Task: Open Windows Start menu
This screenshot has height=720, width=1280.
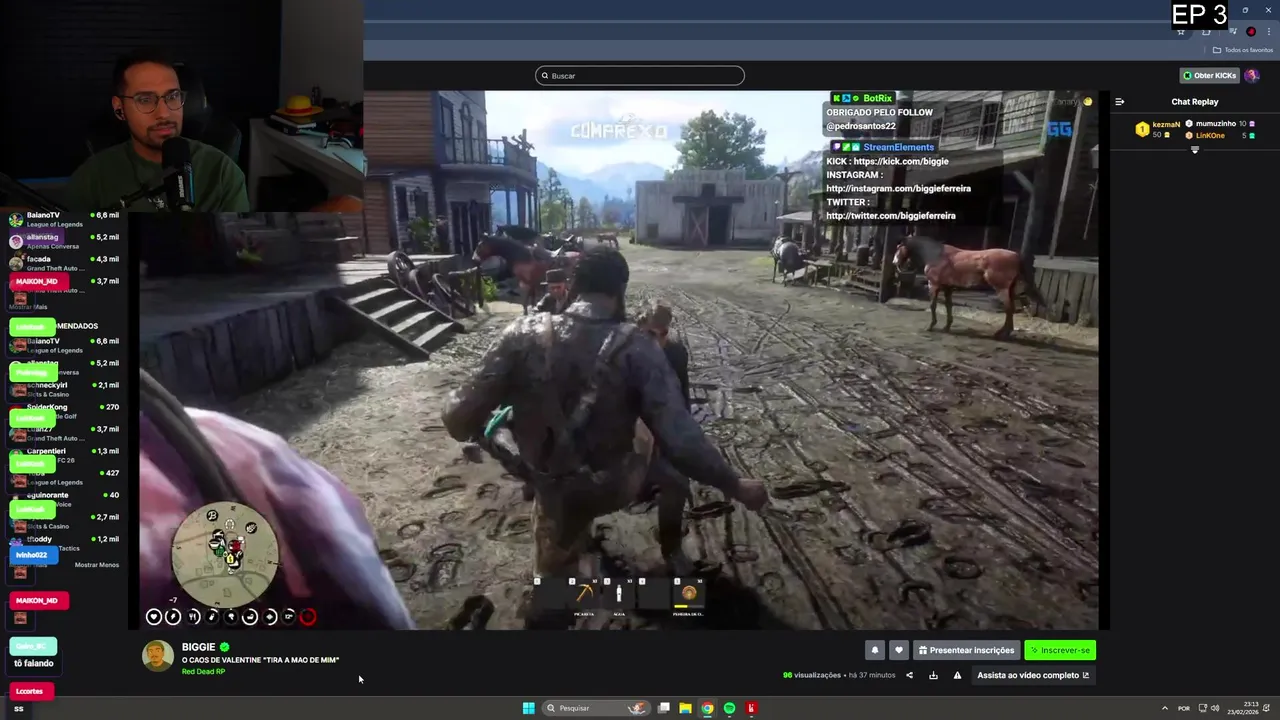Action: [528, 708]
